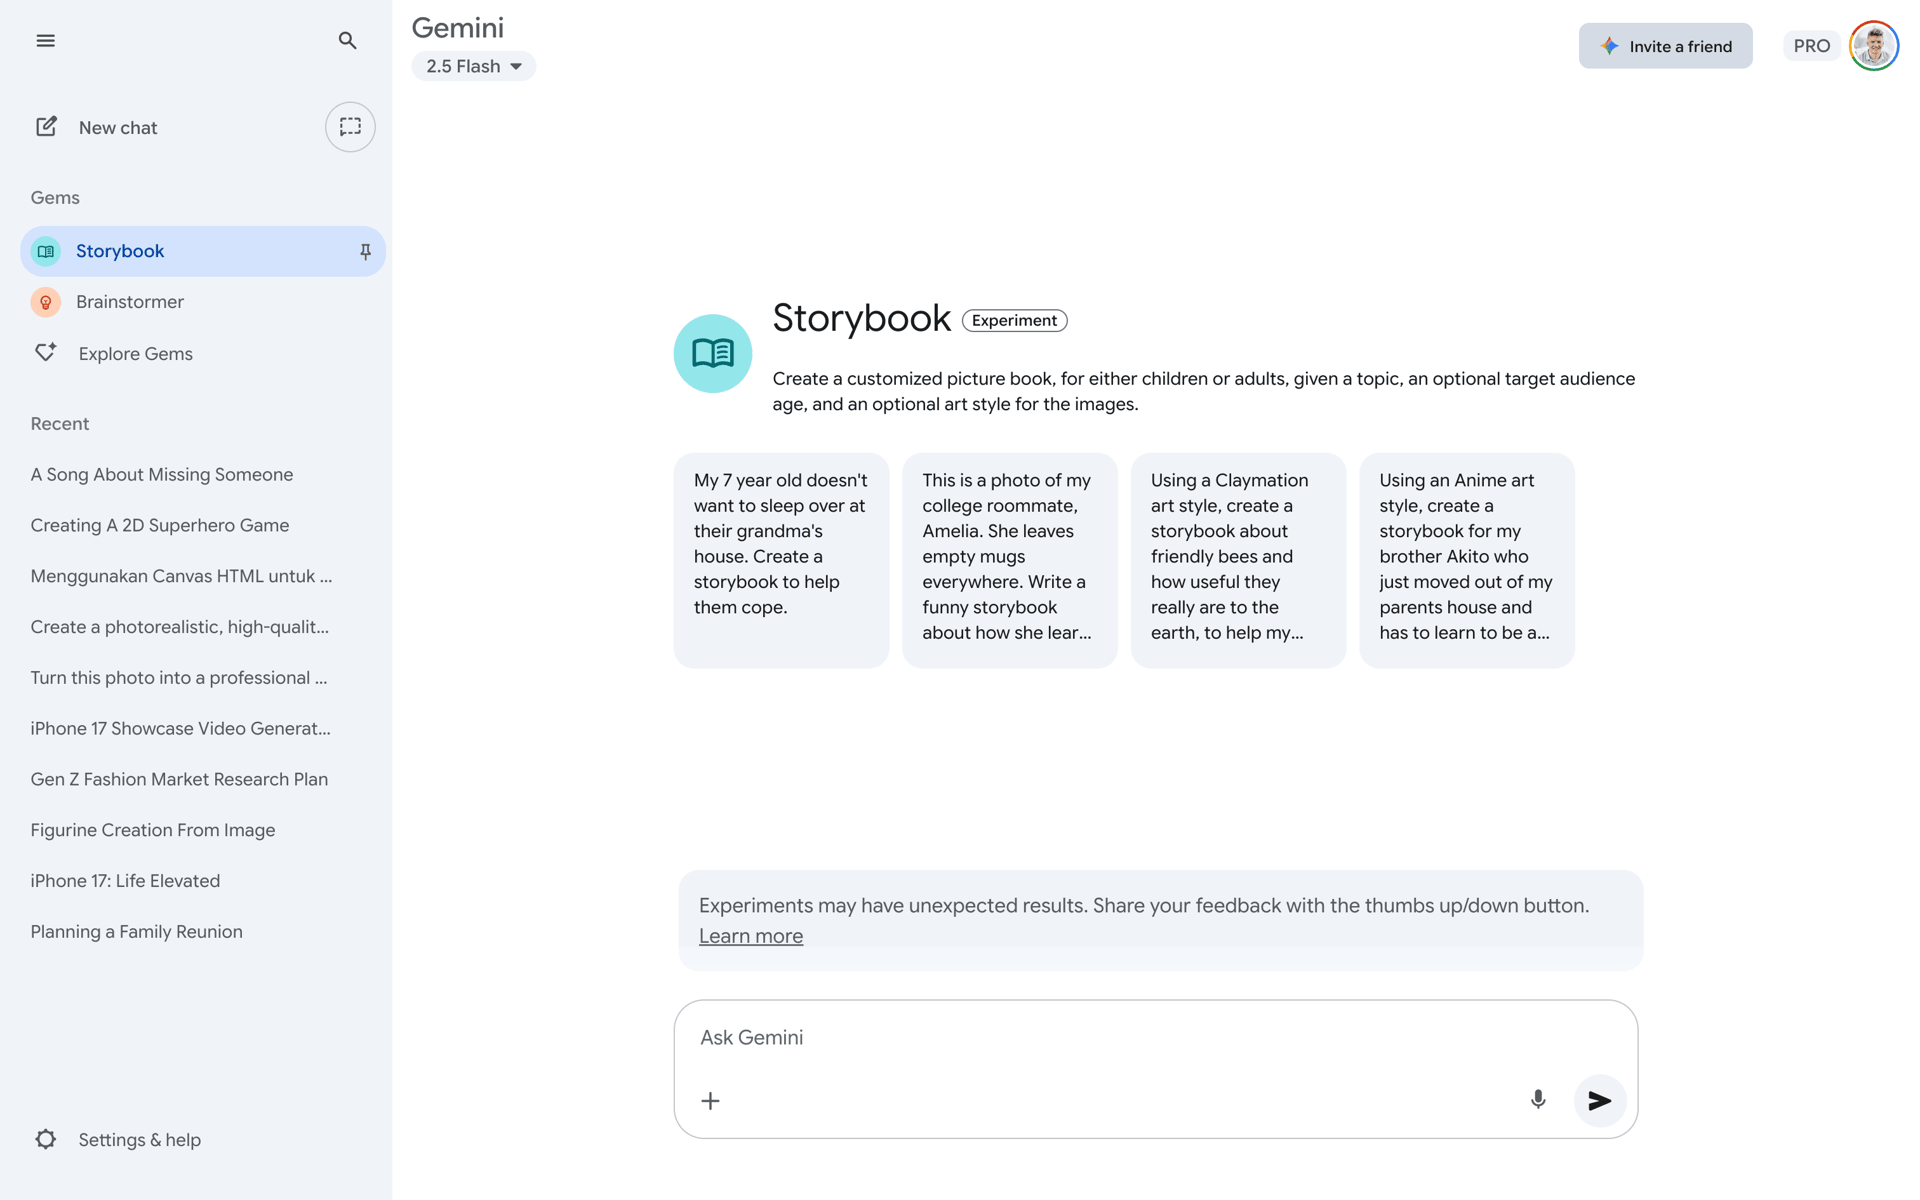
Task: Click the Settings gear icon
Action: [x=46, y=1139]
